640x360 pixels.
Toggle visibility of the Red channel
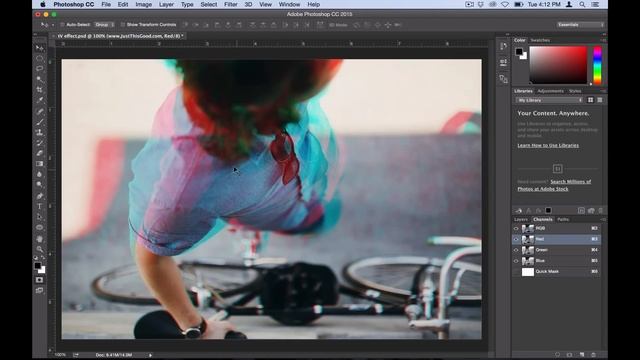tap(516, 239)
